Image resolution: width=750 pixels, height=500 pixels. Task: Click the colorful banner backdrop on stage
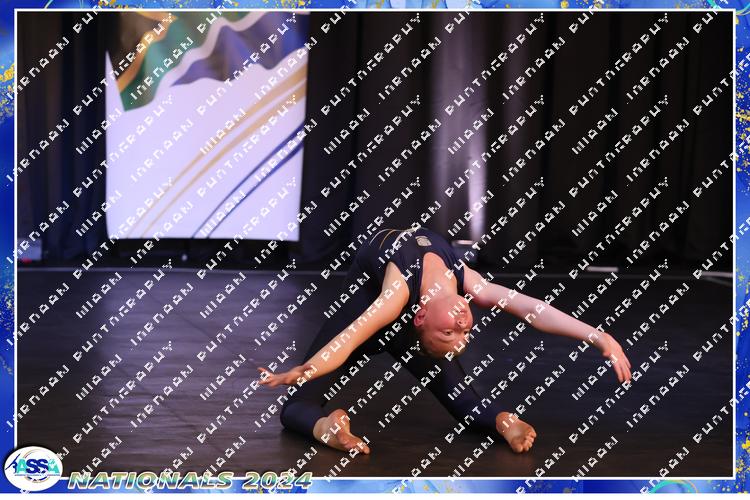pos(205,125)
